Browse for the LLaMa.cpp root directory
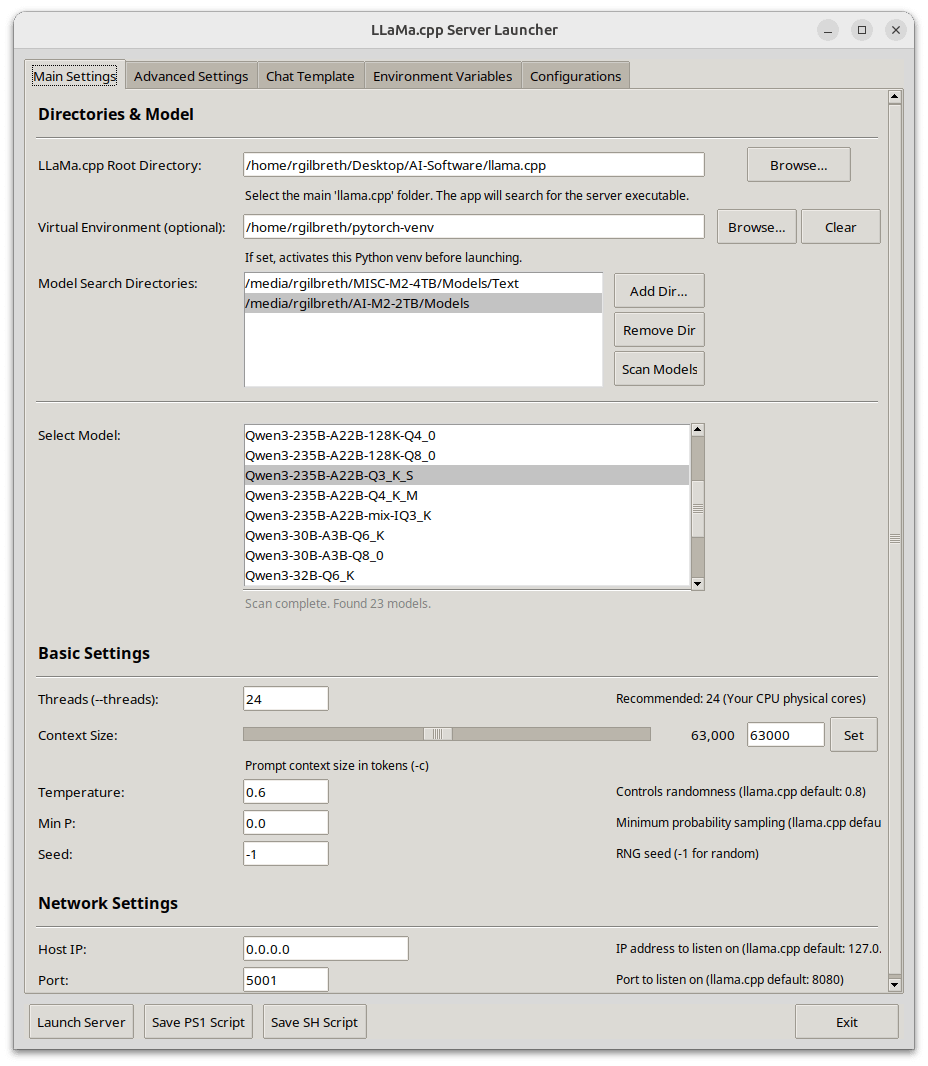 (798, 165)
